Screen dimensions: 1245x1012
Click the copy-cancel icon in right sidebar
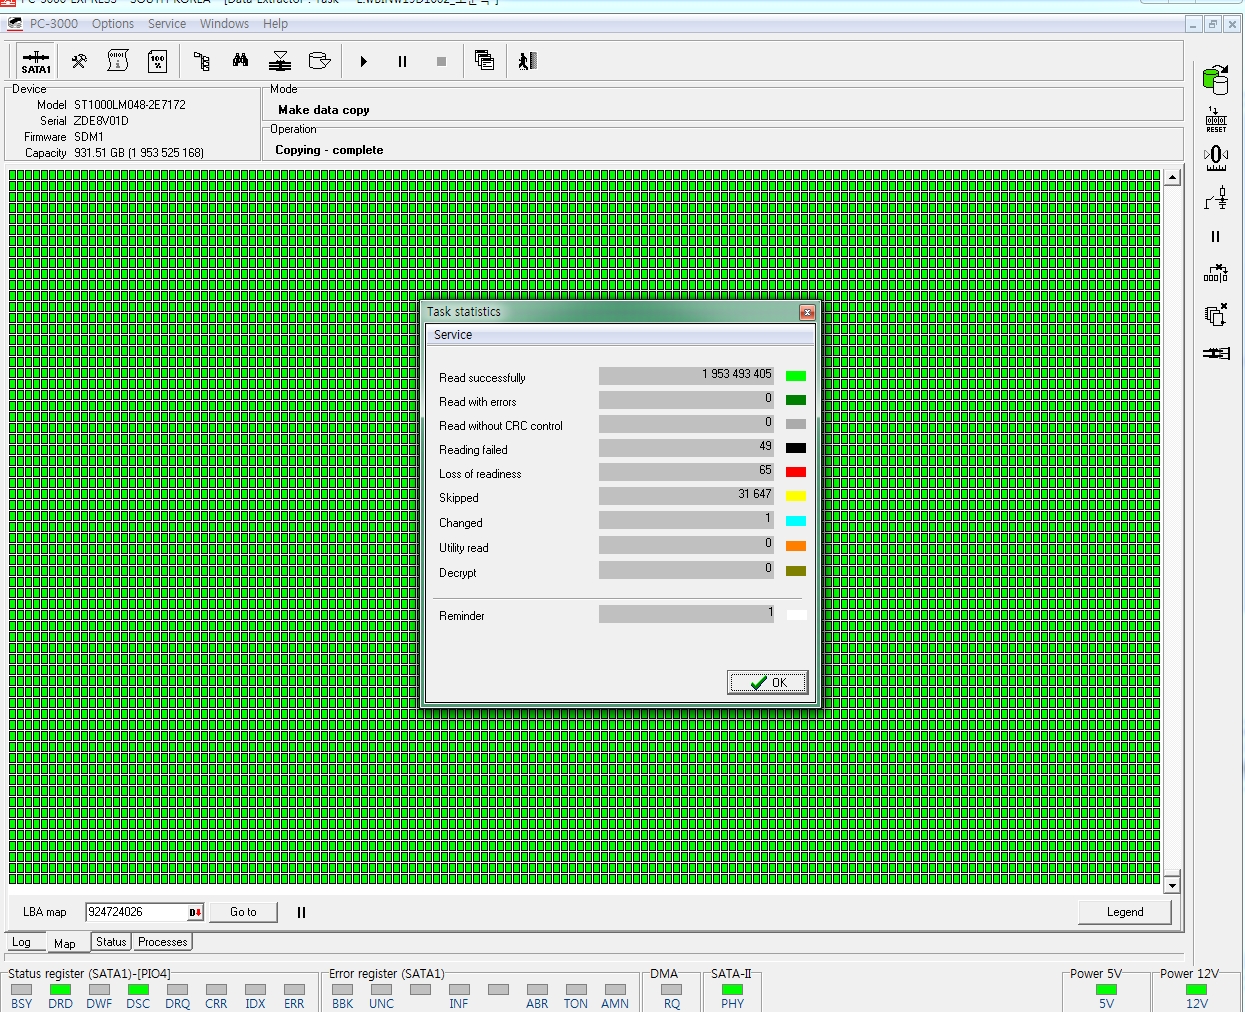click(1216, 315)
